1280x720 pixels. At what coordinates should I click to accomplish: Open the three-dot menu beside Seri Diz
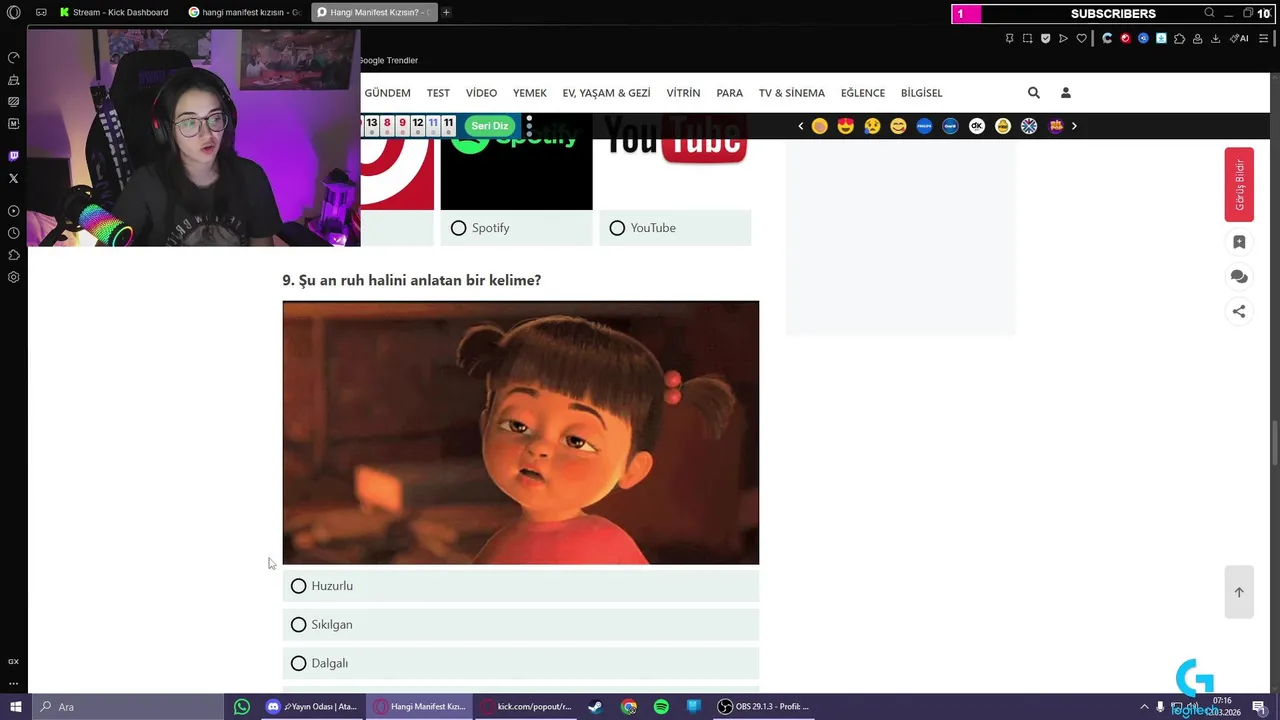tap(529, 126)
